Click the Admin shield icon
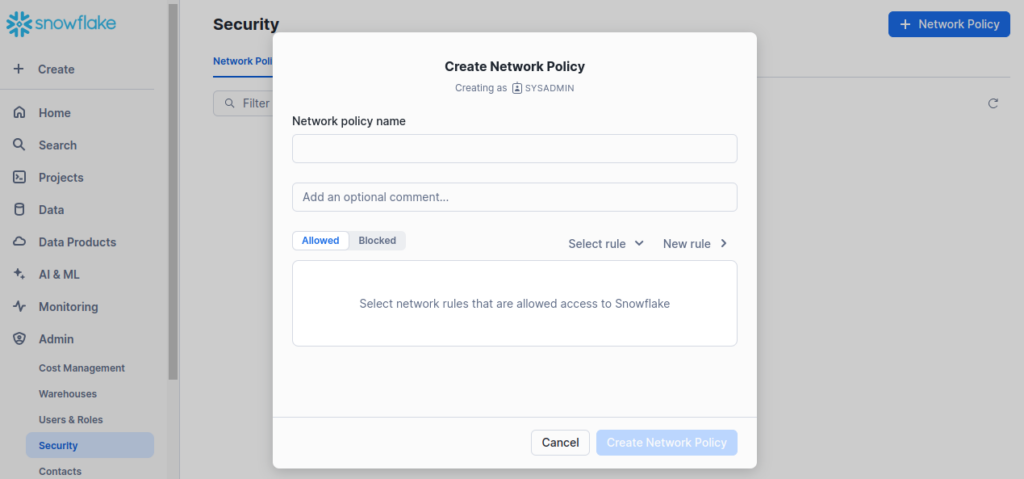Screen dimensions: 1024x479 [x=19, y=339]
